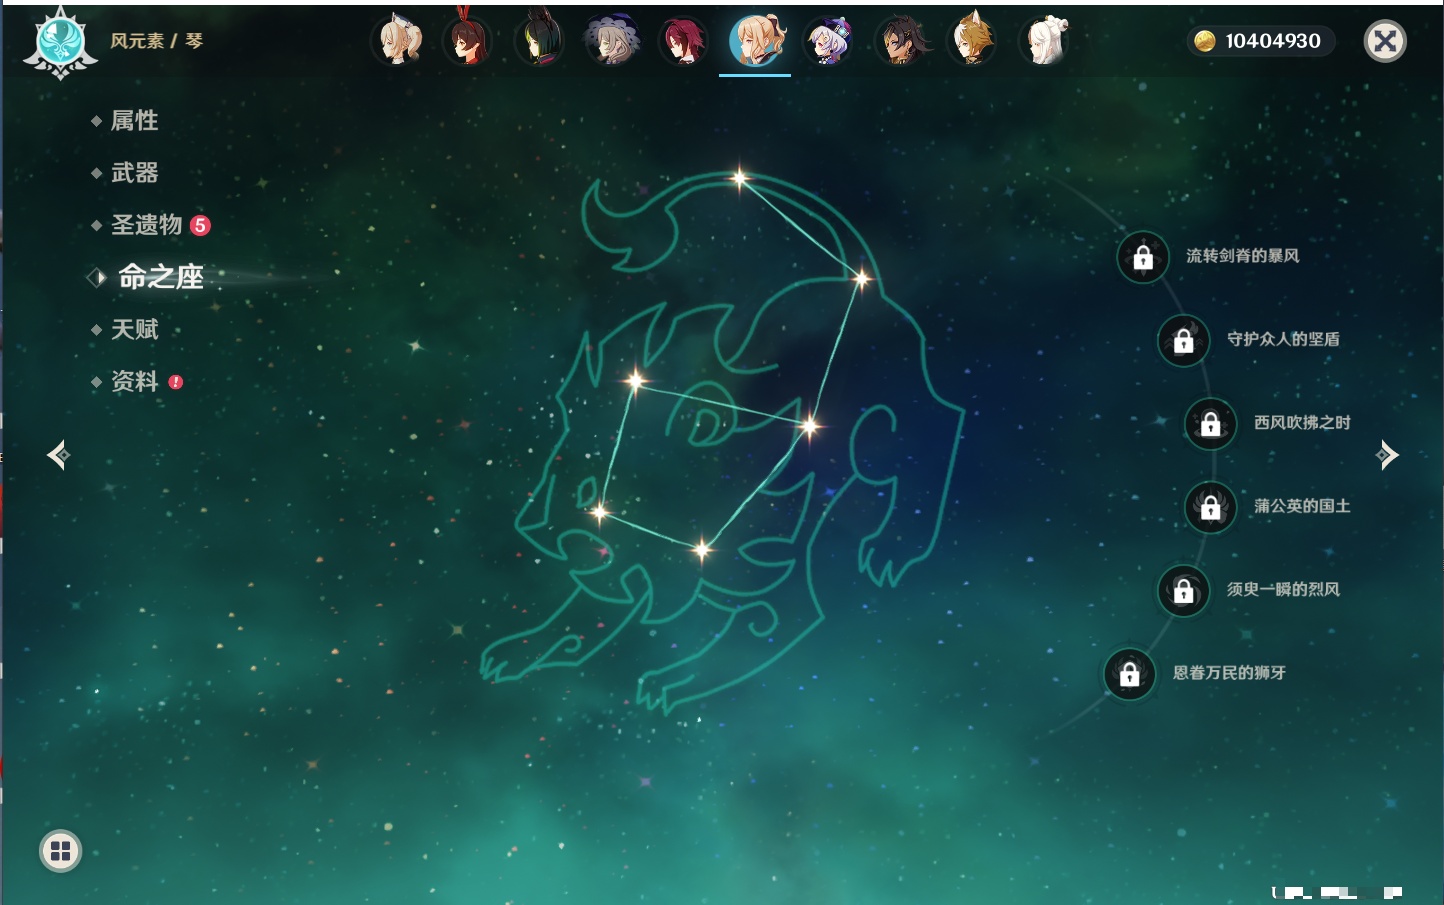Open the 属性 attributes tab

[134, 121]
